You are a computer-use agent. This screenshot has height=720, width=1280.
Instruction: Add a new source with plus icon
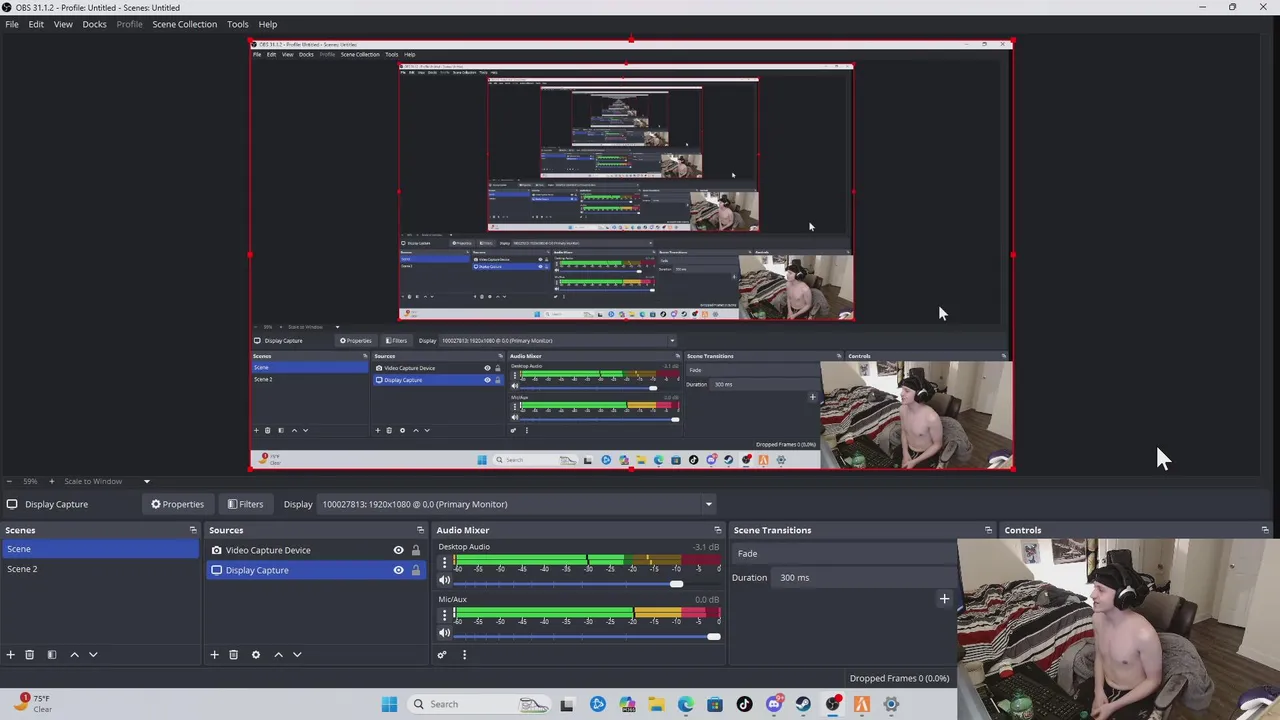pos(214,654)
